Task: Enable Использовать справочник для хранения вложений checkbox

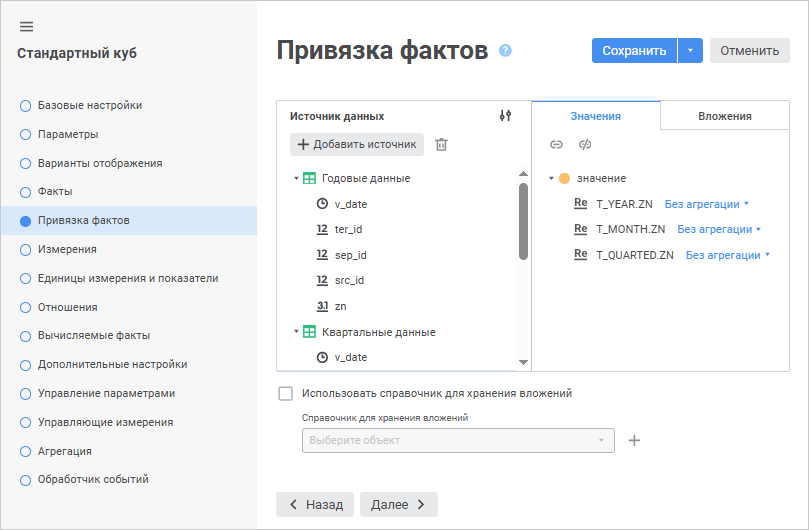Action: click(286, 393)
